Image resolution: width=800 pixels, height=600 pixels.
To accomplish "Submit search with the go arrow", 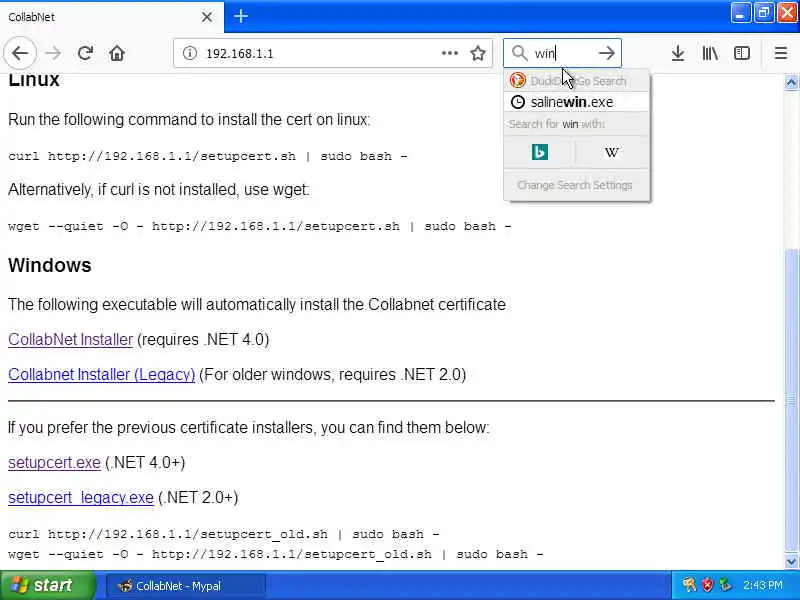I will click(606, 53).
